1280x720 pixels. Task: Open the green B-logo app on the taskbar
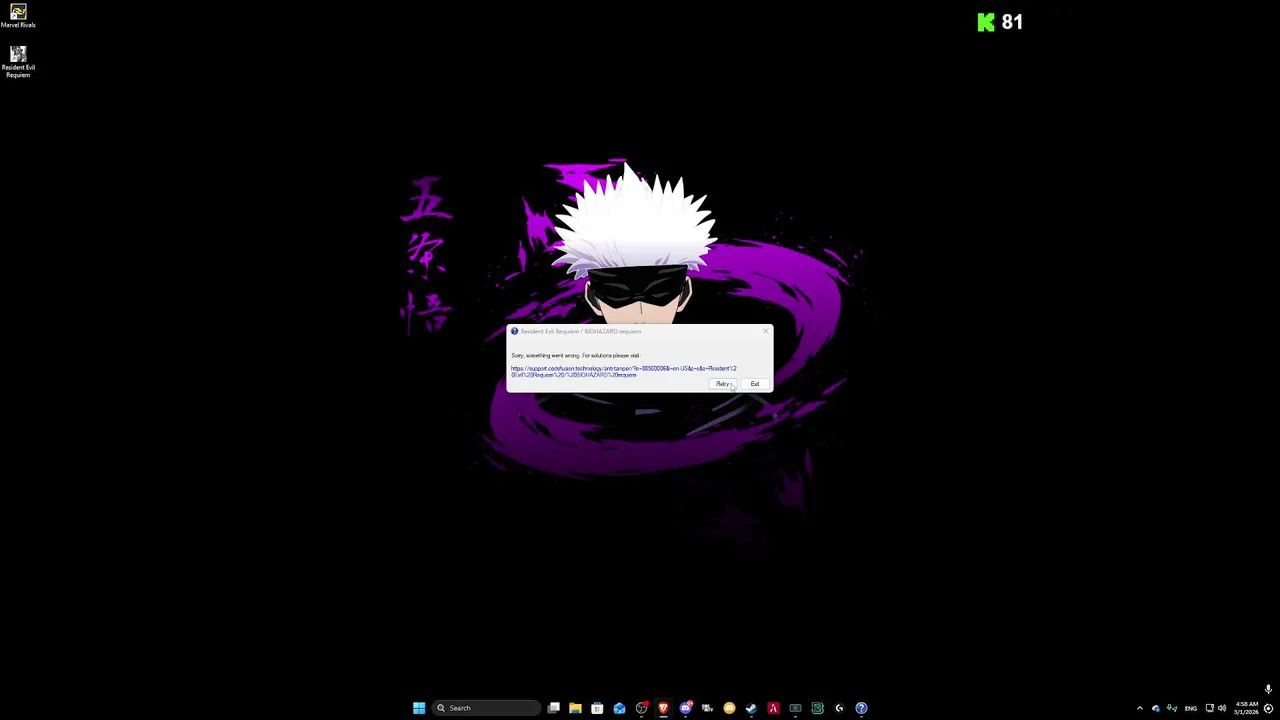[817, 708]
